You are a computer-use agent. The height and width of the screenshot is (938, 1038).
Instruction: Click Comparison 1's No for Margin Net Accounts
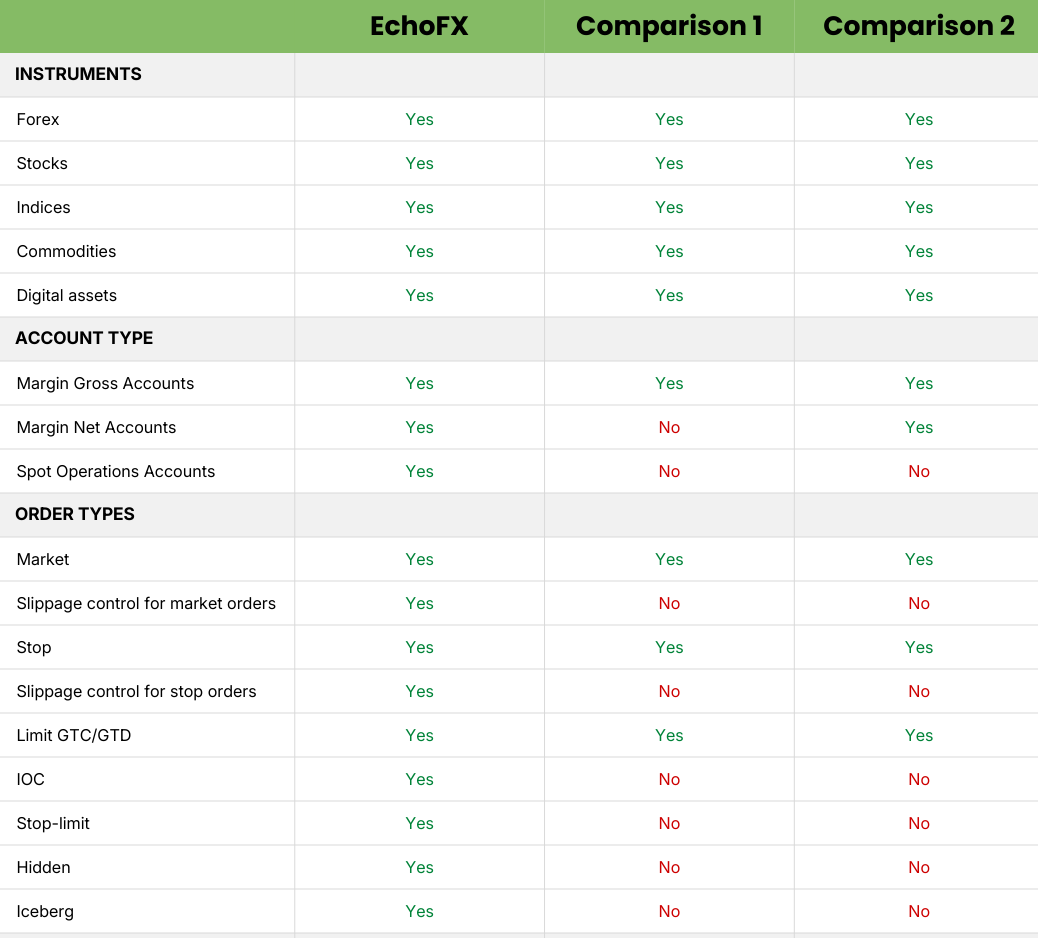point(669,427)
